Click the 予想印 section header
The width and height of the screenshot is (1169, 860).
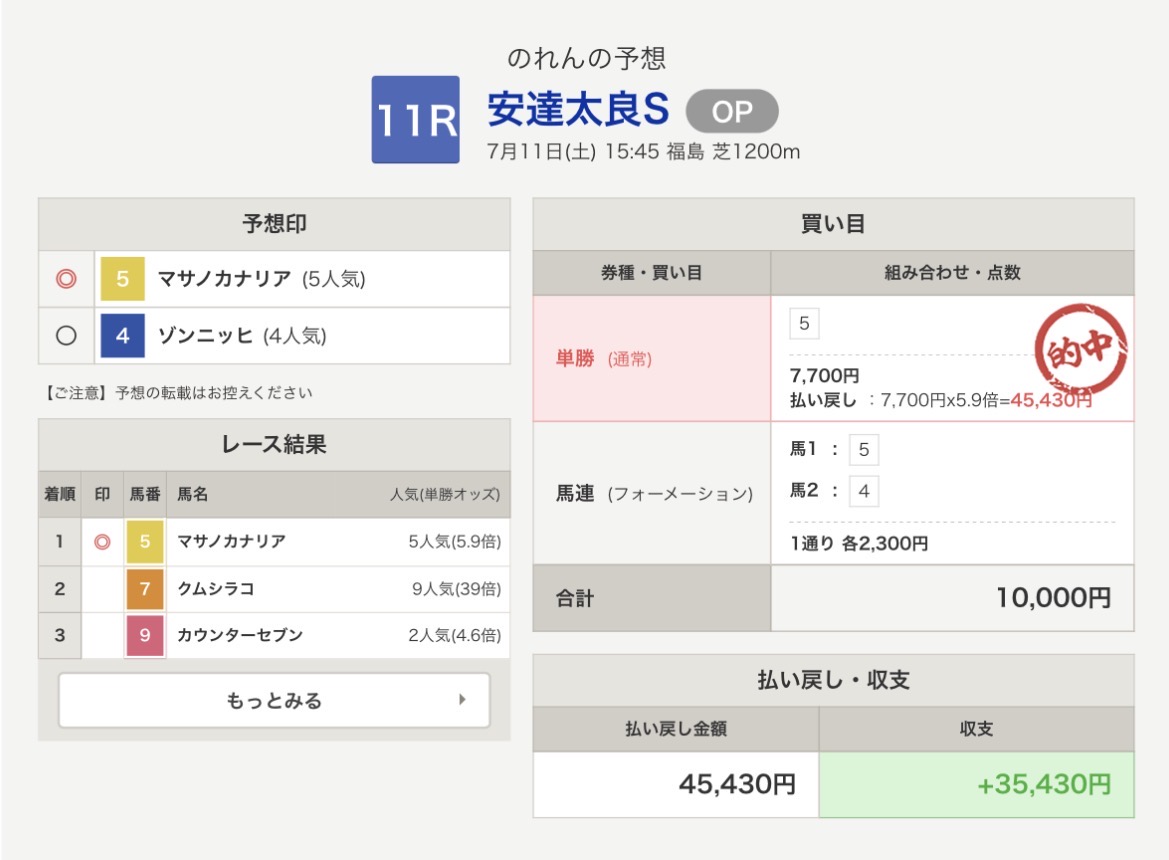pos(274,224)
